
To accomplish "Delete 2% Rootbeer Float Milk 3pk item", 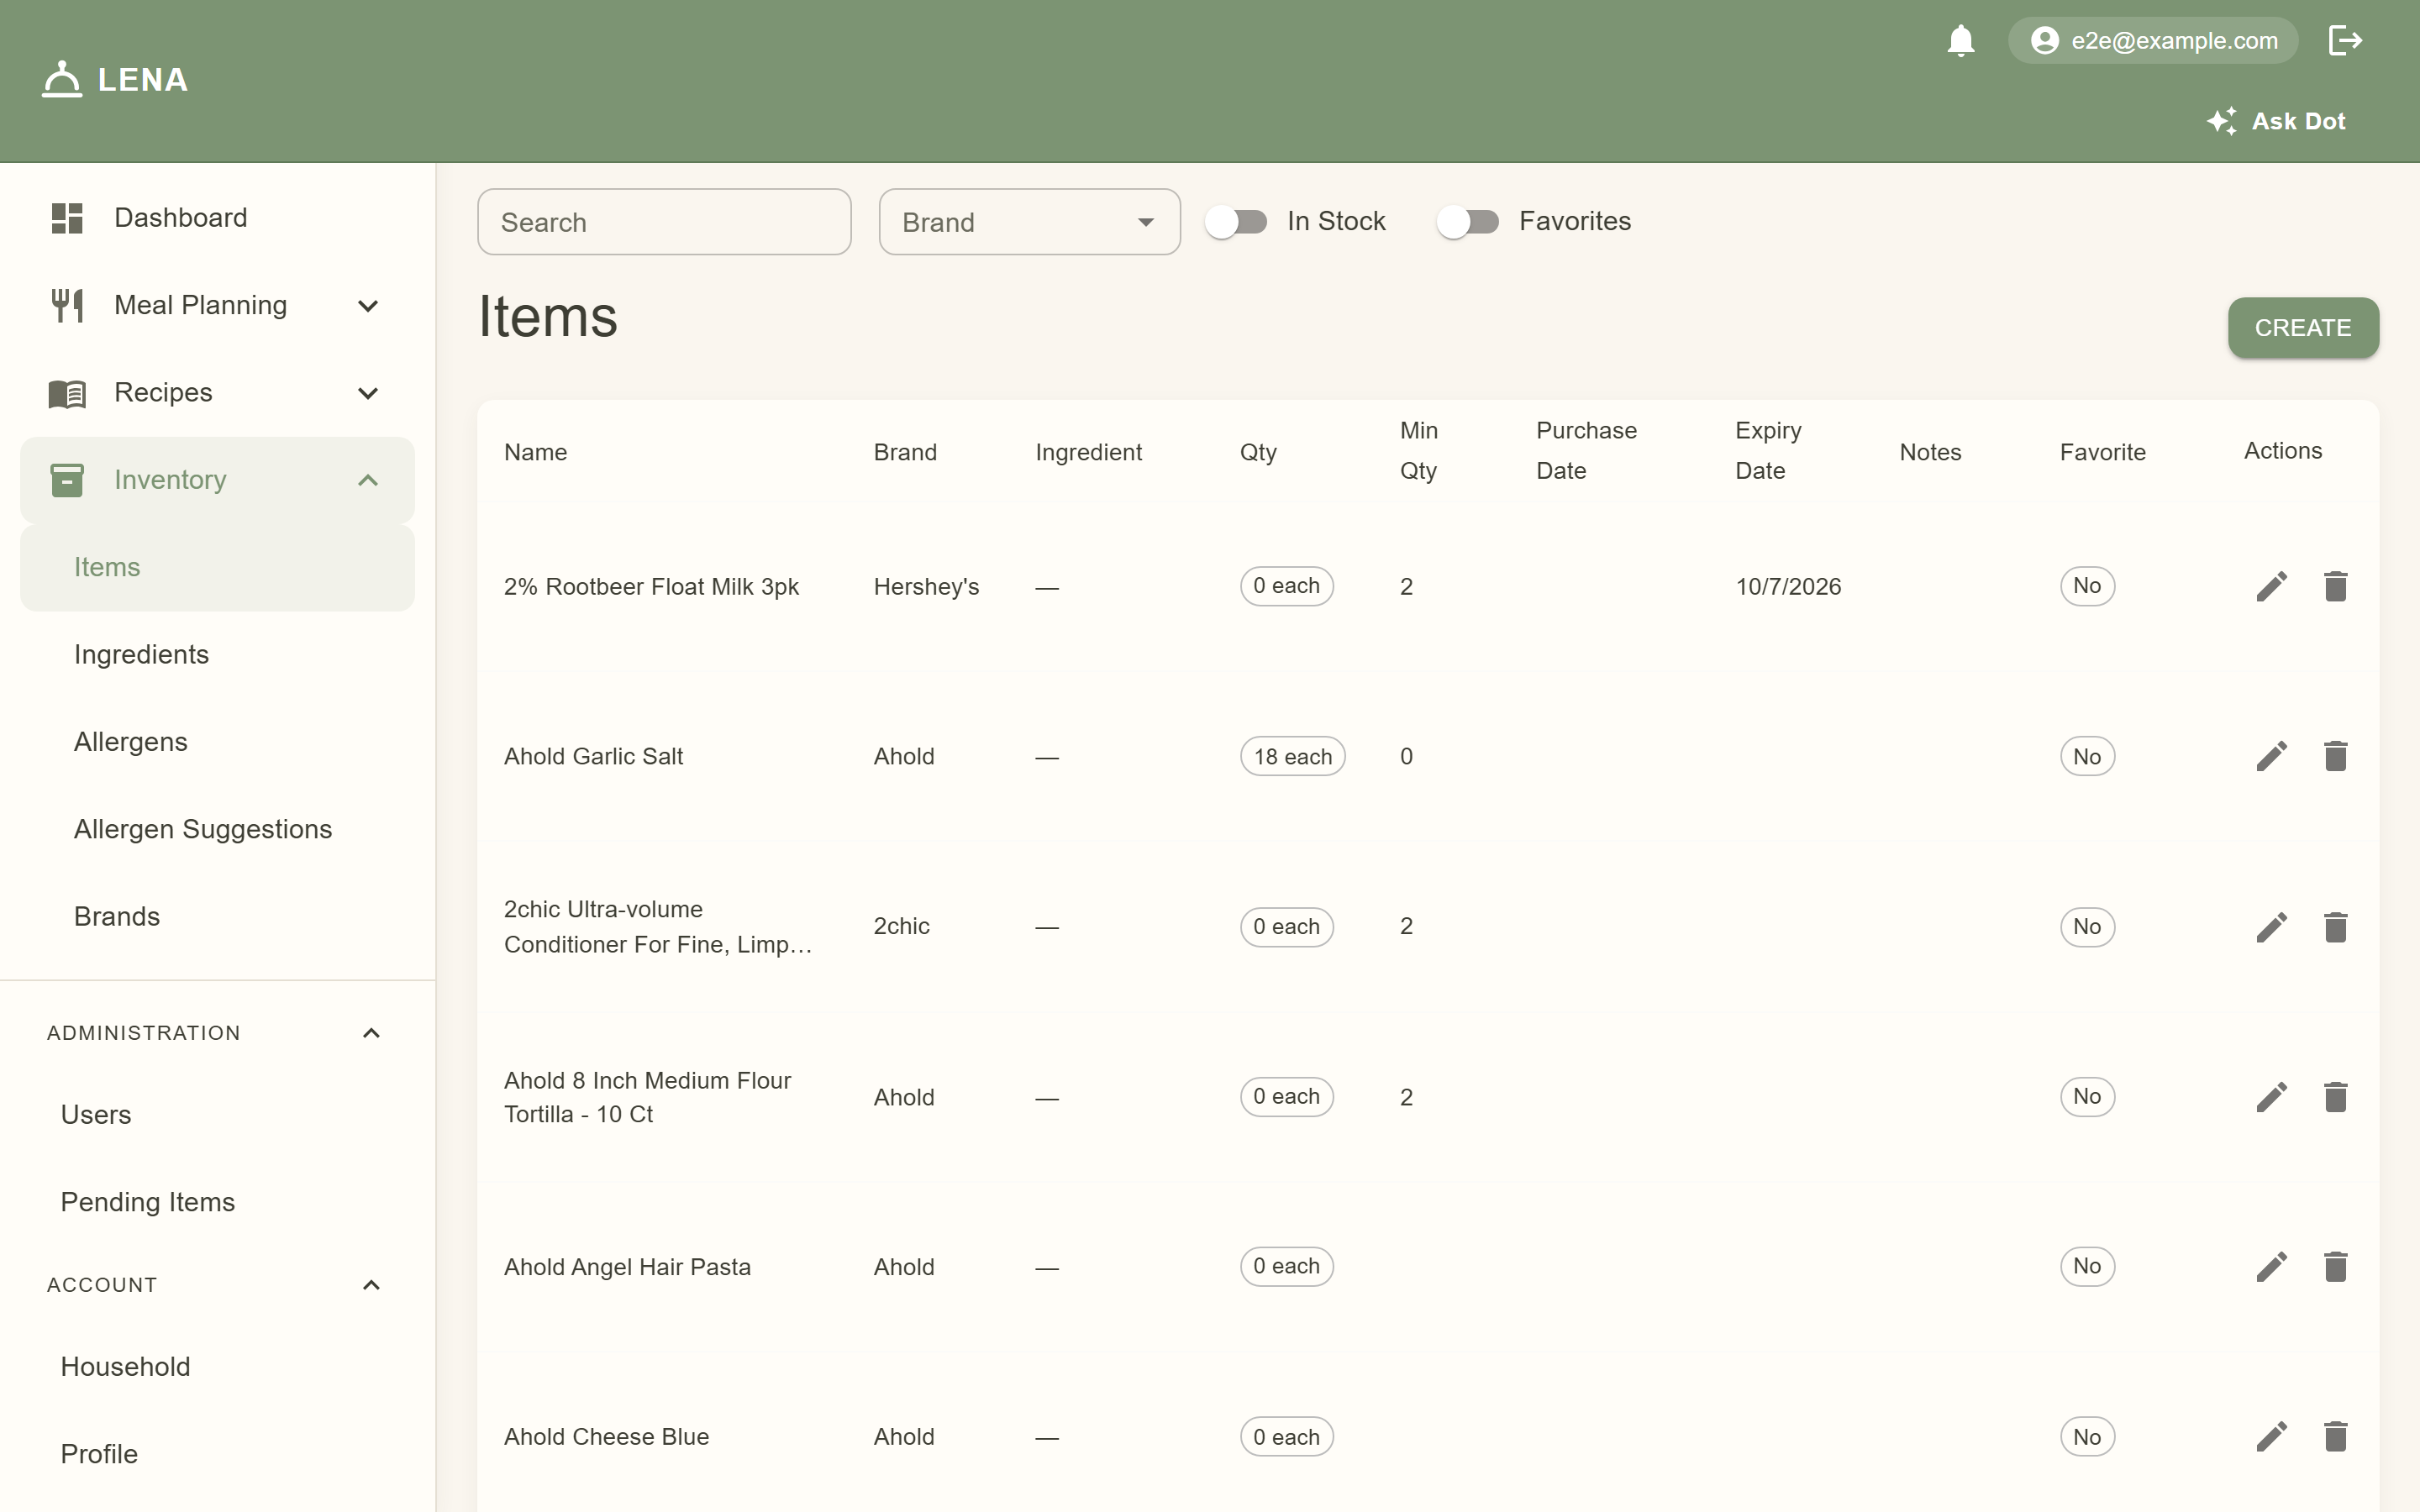I will (2335, 586).
